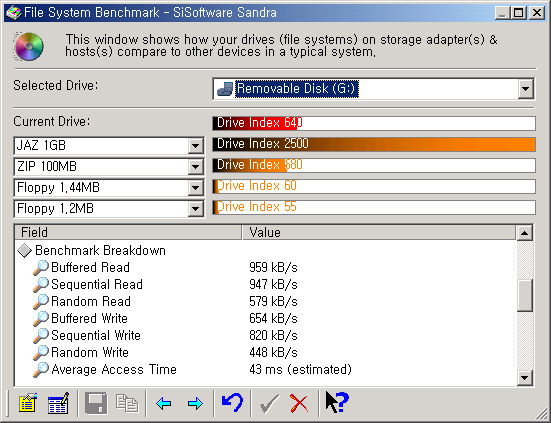The height and width of the screenshot is (423, 551).
Task: Select the Benchmark Breakdown row
Action: tap(100, 250)
